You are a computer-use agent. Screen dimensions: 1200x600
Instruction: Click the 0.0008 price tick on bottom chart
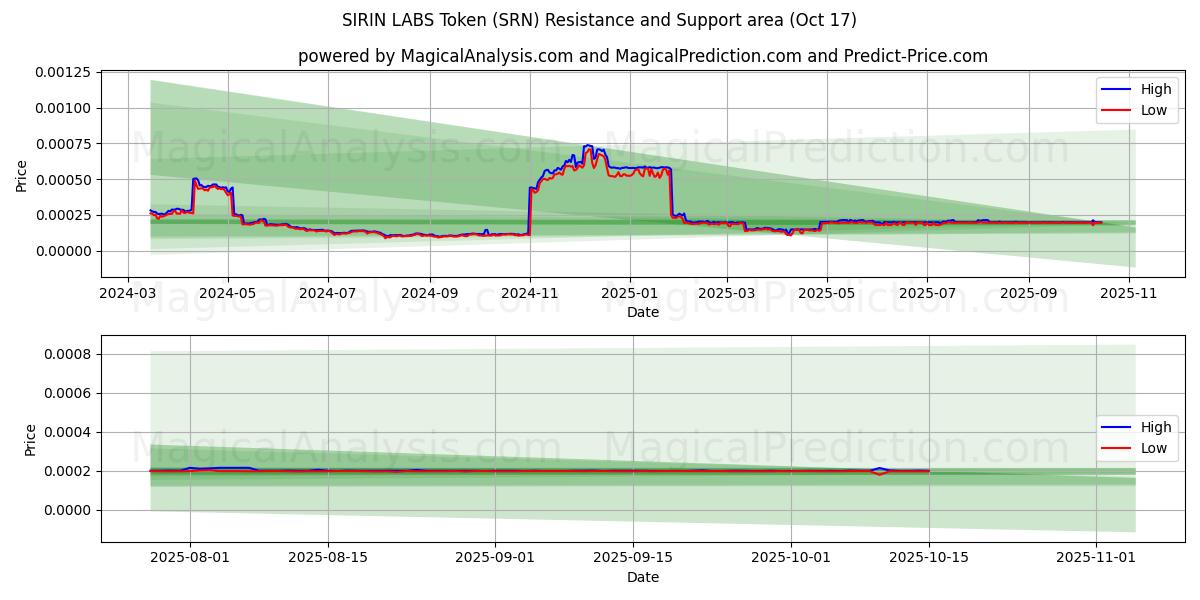(67, 354)
